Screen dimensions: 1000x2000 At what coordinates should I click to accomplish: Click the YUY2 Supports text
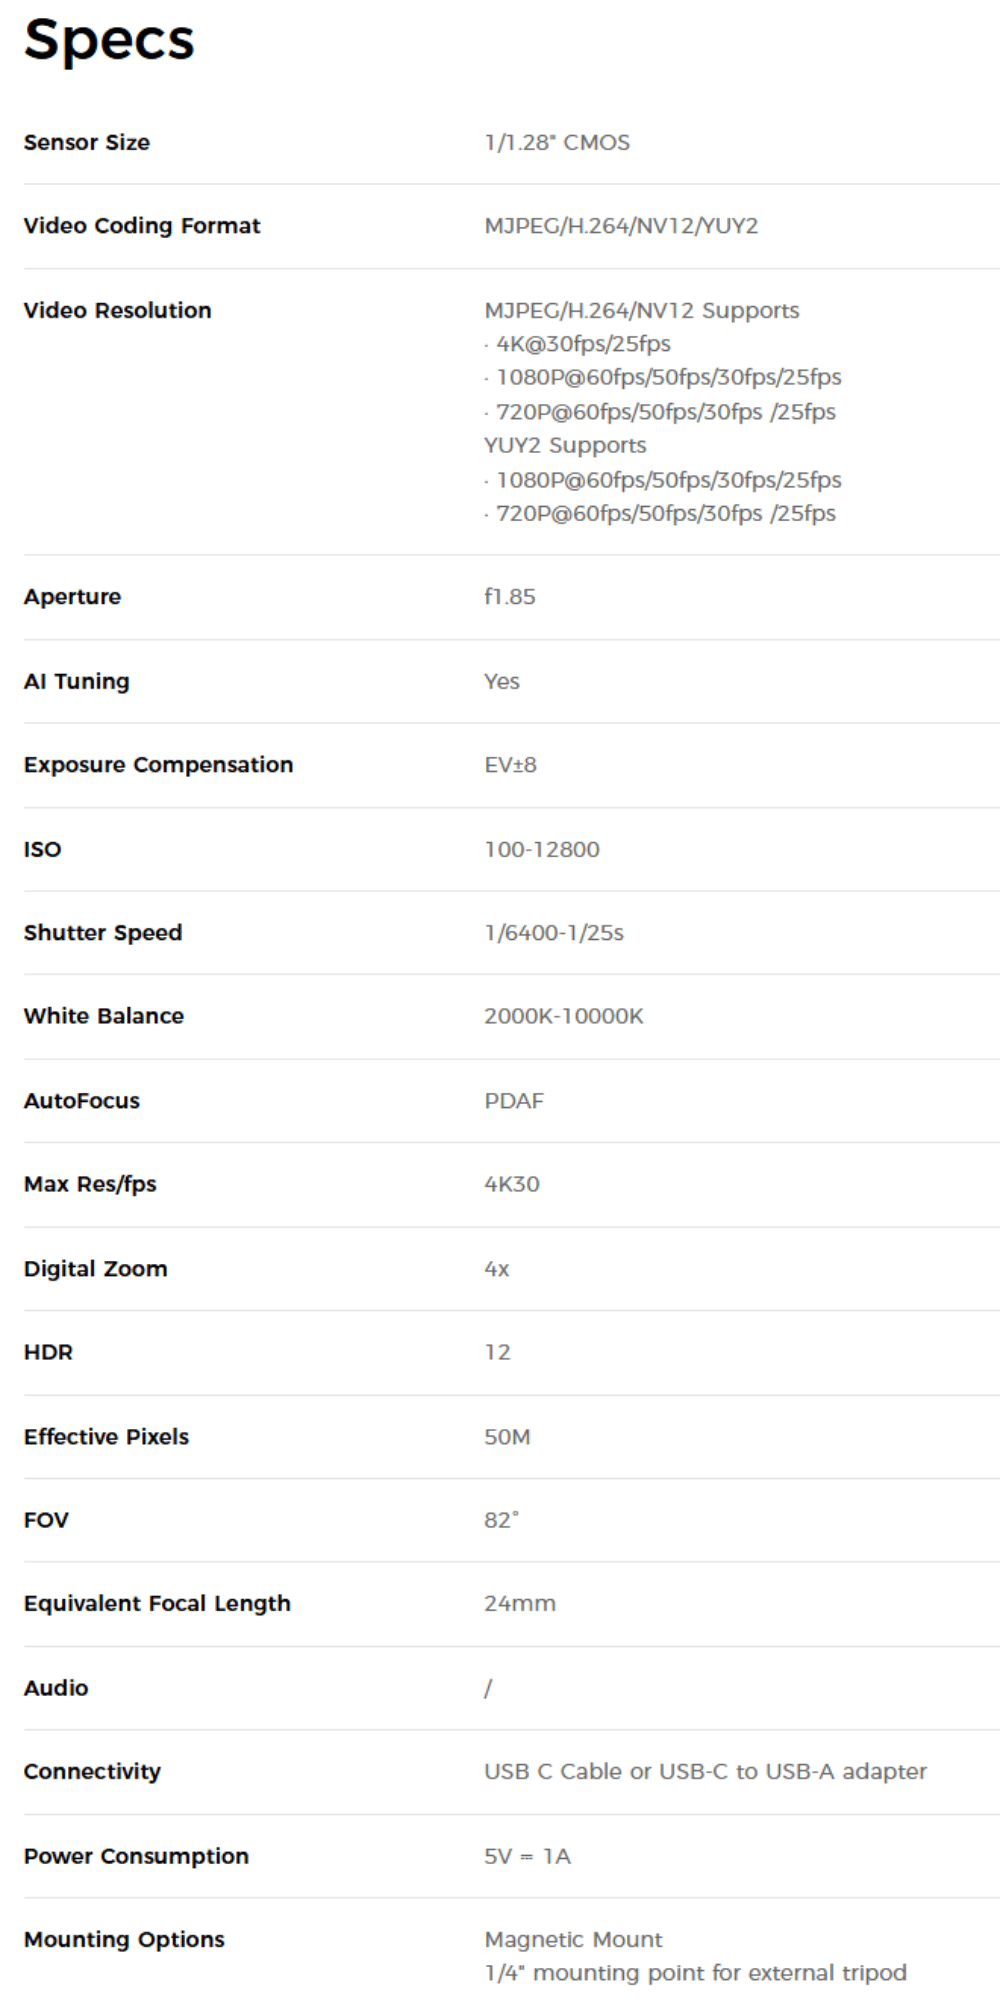565,445
